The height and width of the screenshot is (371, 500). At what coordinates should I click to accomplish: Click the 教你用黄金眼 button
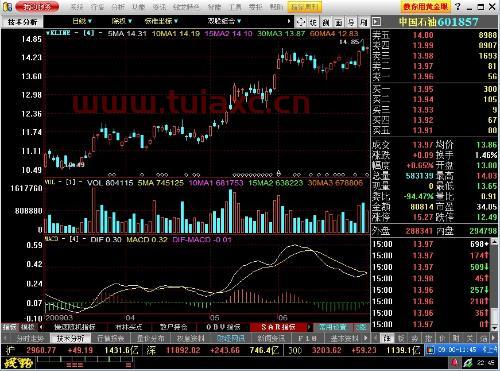425,7
